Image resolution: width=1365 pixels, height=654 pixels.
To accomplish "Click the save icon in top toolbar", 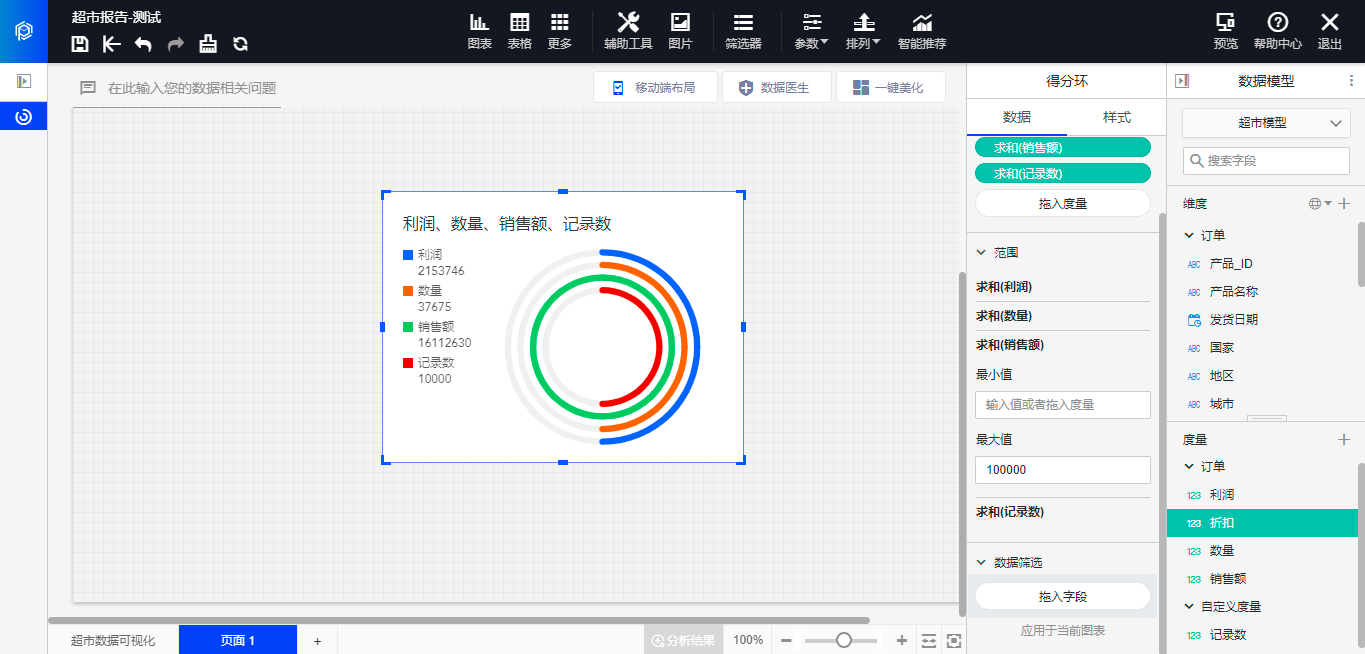I will click(x=81, y=44).
